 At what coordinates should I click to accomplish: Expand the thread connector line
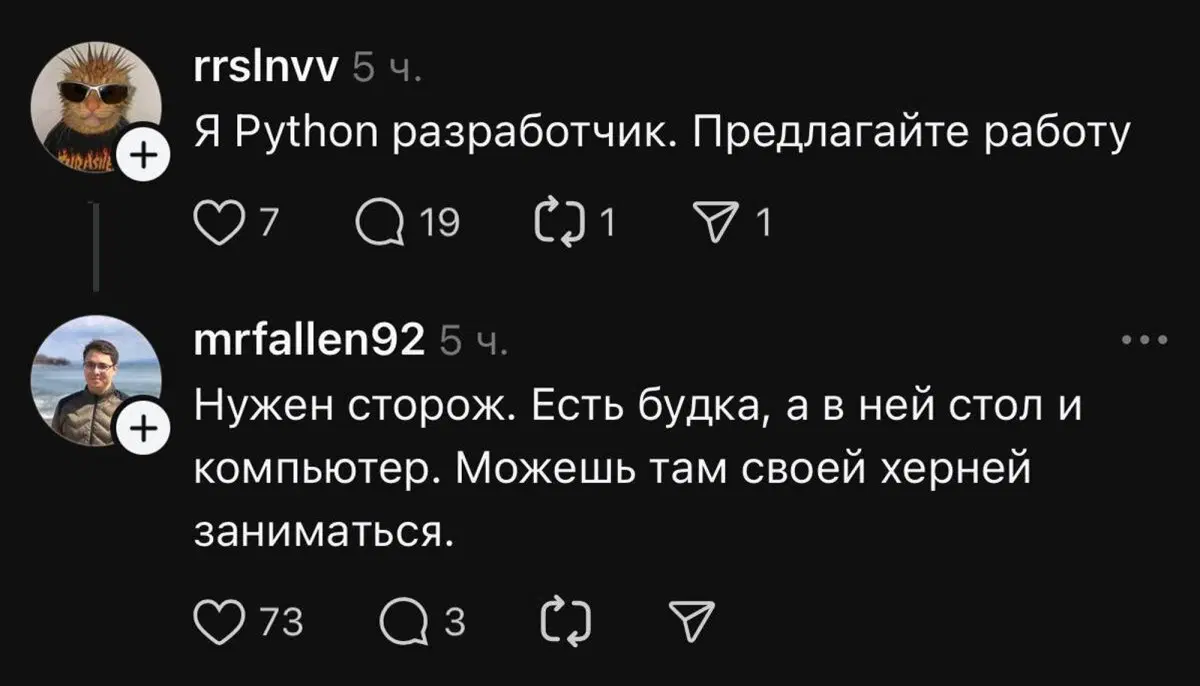tap(96, 243)
